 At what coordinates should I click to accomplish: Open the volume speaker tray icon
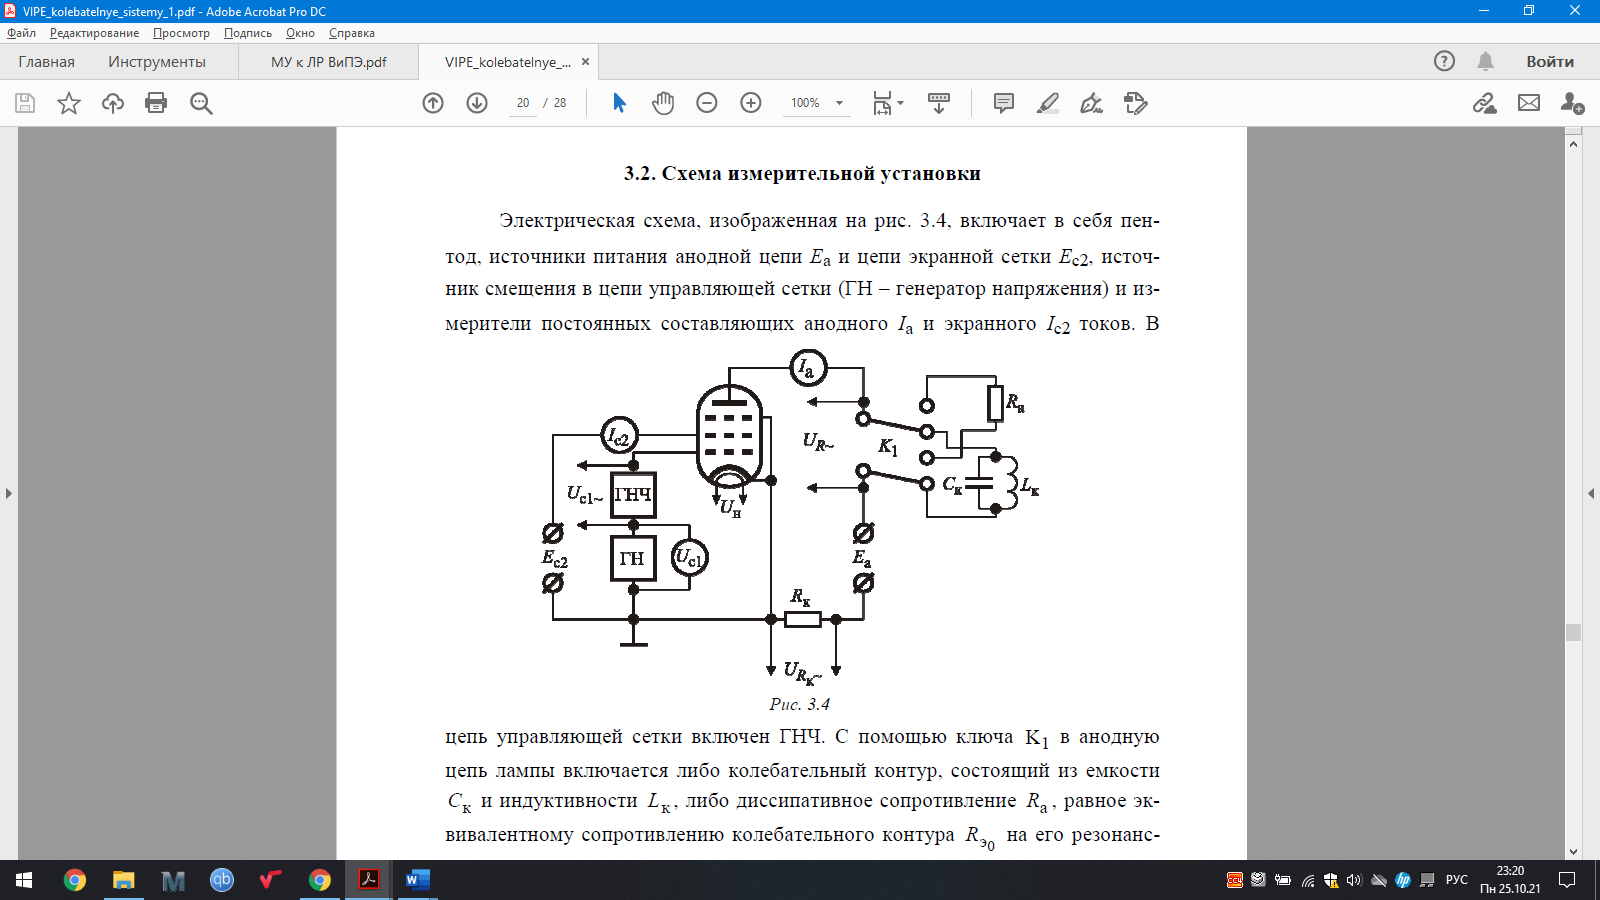1355,880
